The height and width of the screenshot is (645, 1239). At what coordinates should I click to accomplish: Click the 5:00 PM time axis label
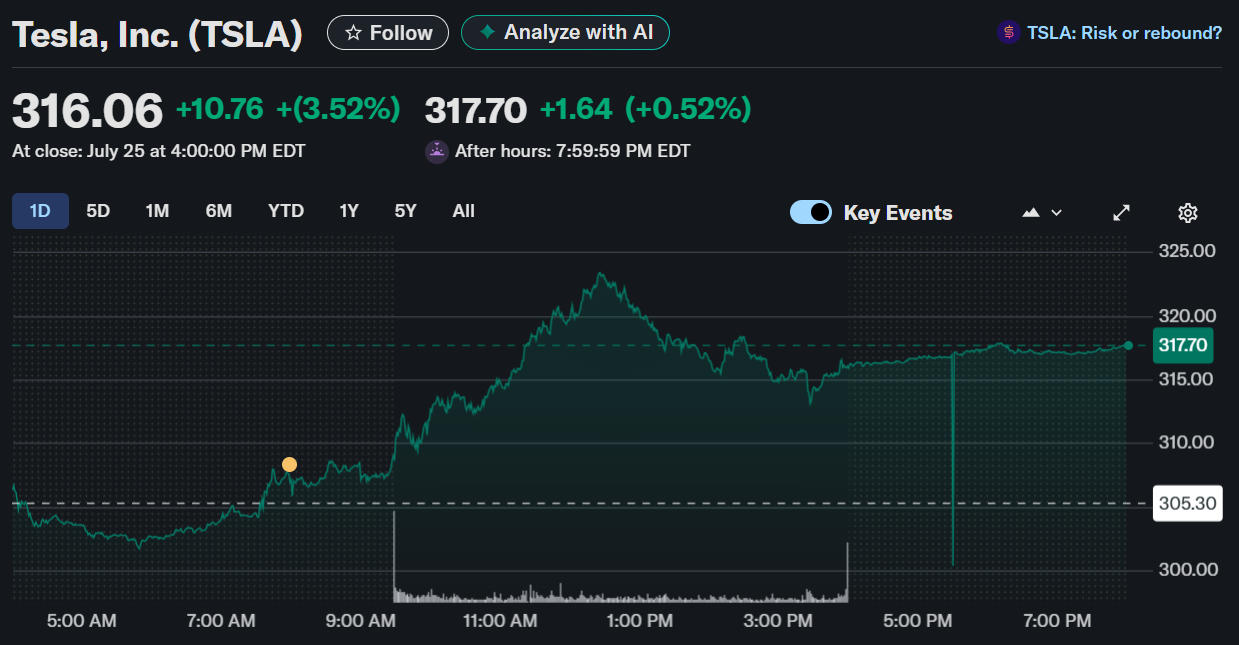click(917, 621)
